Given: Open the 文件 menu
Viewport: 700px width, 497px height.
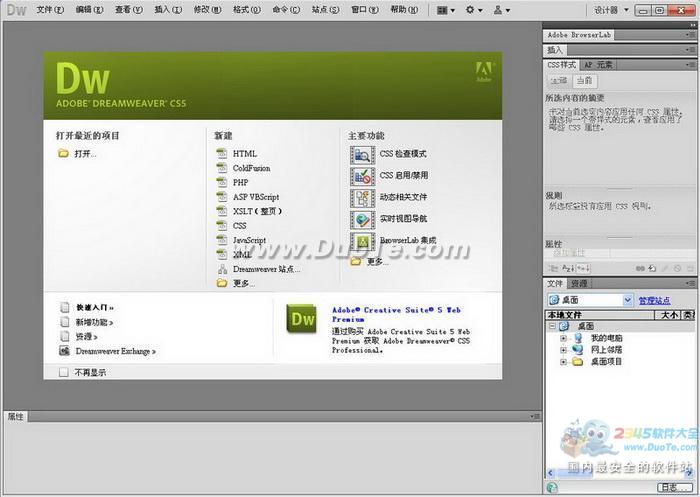Looking at the screenshot, I should pos(50,9).
